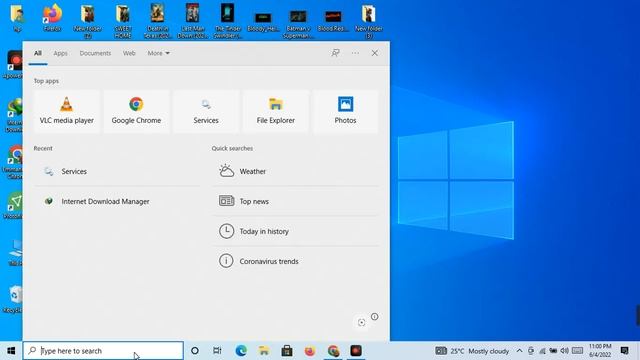Click the network icon in system tray
This screenshot has height=360, width=640.
[542, 351]
